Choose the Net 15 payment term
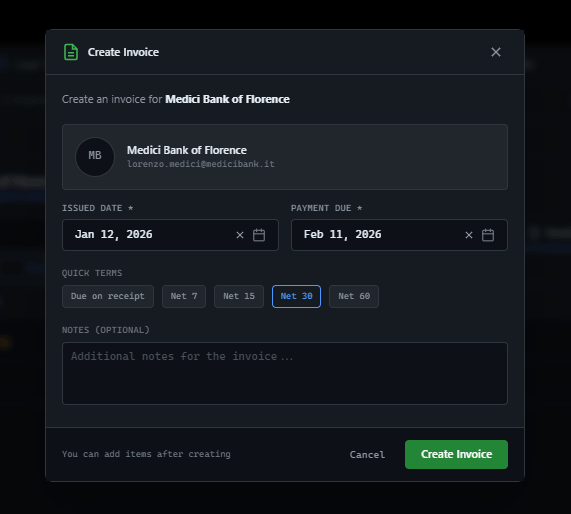Viewport: 571px width, 514px height. point(239,296)
